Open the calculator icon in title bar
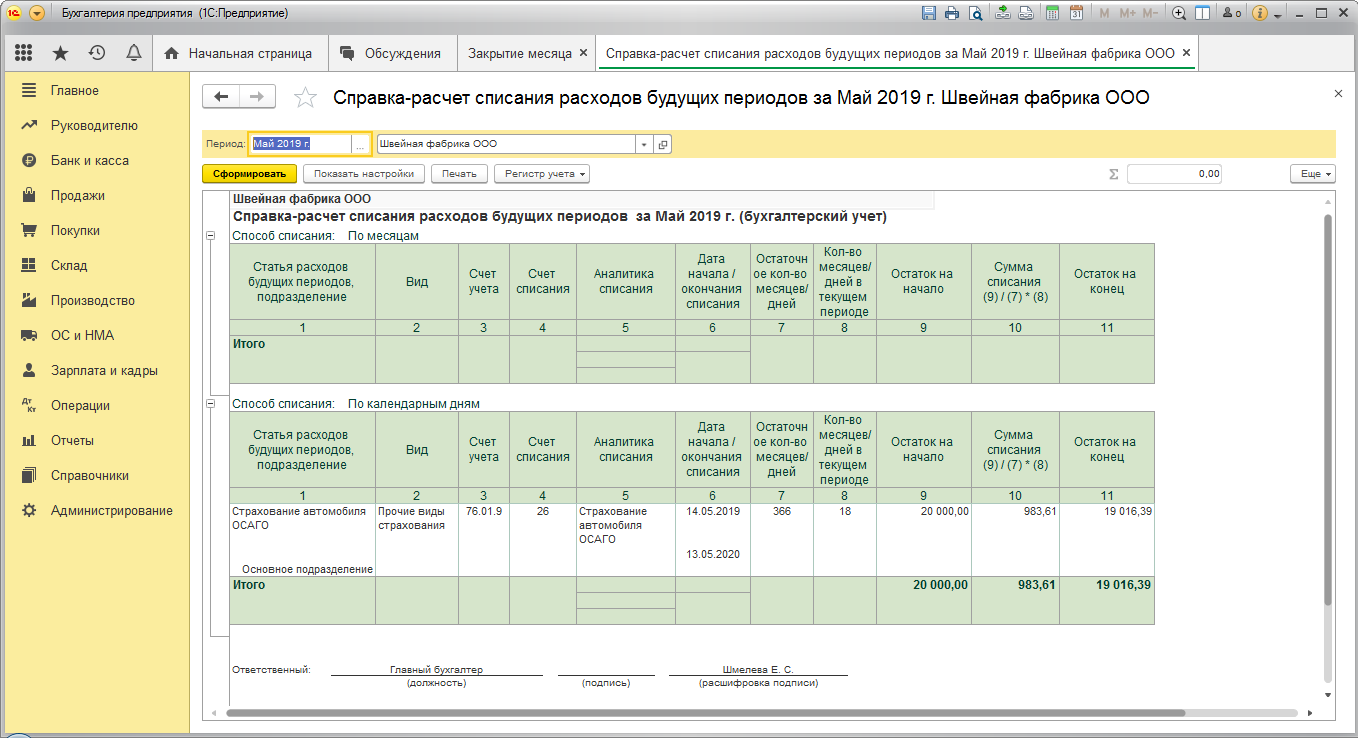 pyautogui.click(x=1053, y=14)
